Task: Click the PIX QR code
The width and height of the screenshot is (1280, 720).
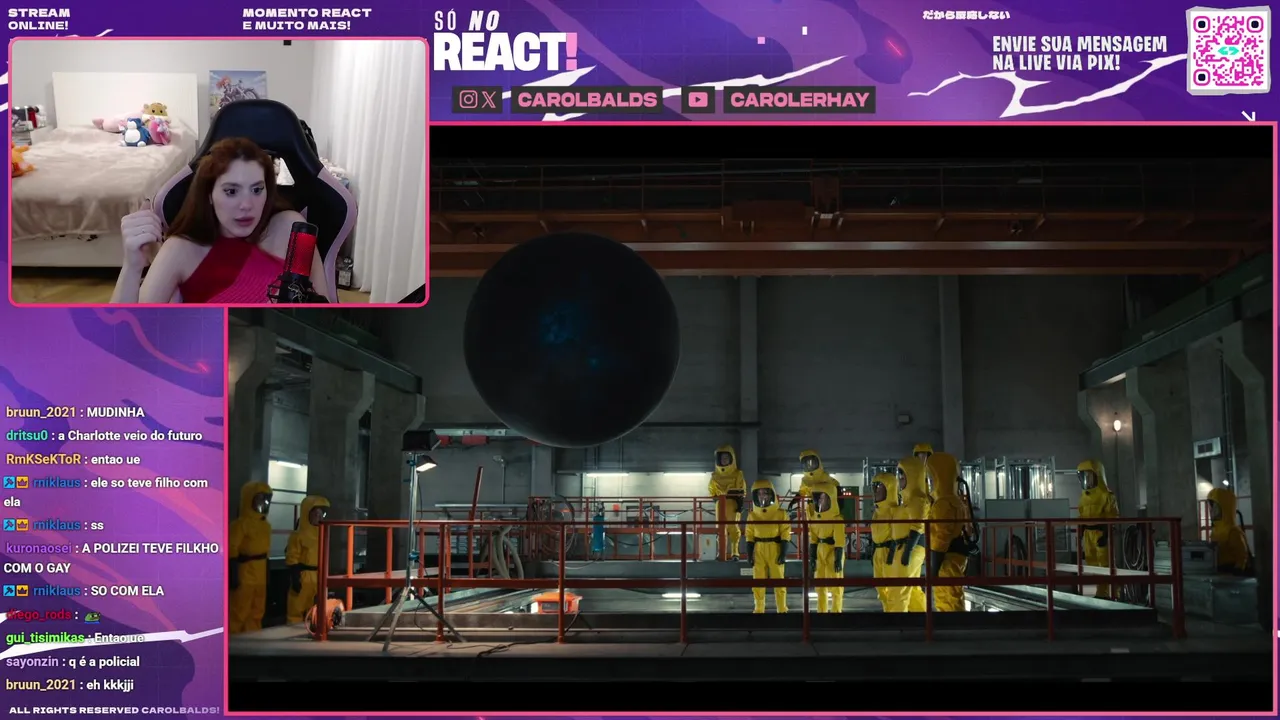Action: tap(1228, 50)
